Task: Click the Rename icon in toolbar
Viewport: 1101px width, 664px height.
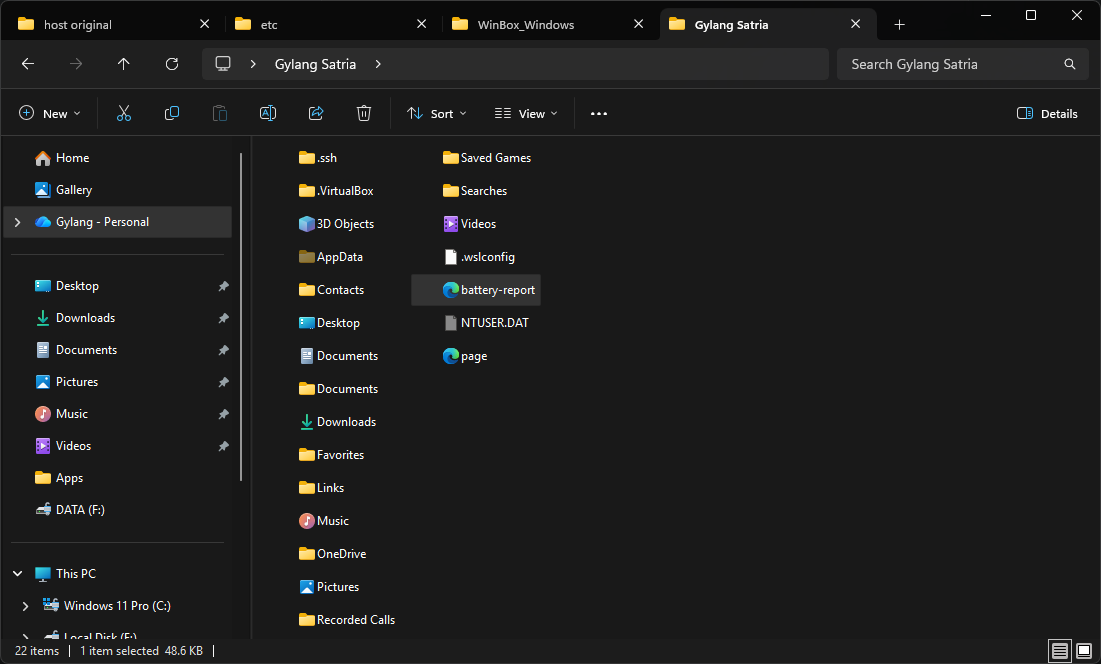Action: [x=268, y=114]
